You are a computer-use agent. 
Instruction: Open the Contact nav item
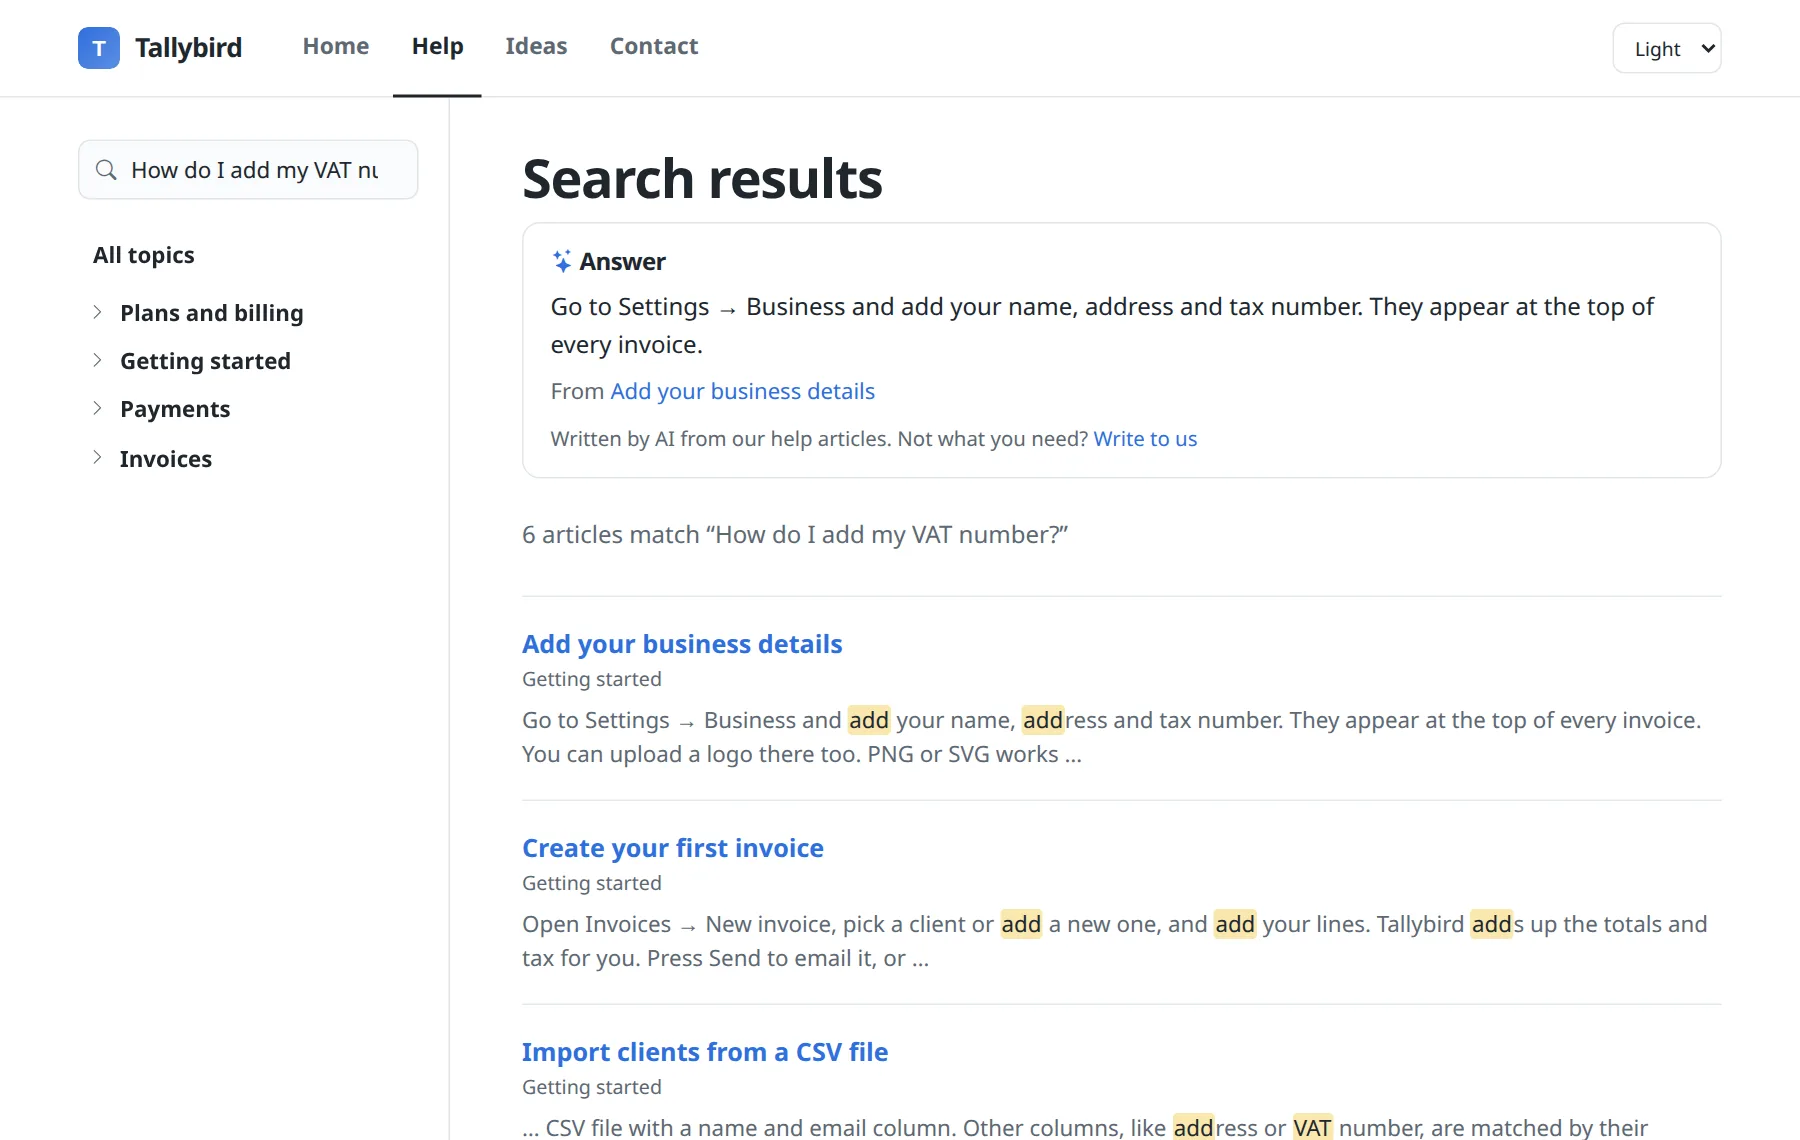click(x=654, y=47)
